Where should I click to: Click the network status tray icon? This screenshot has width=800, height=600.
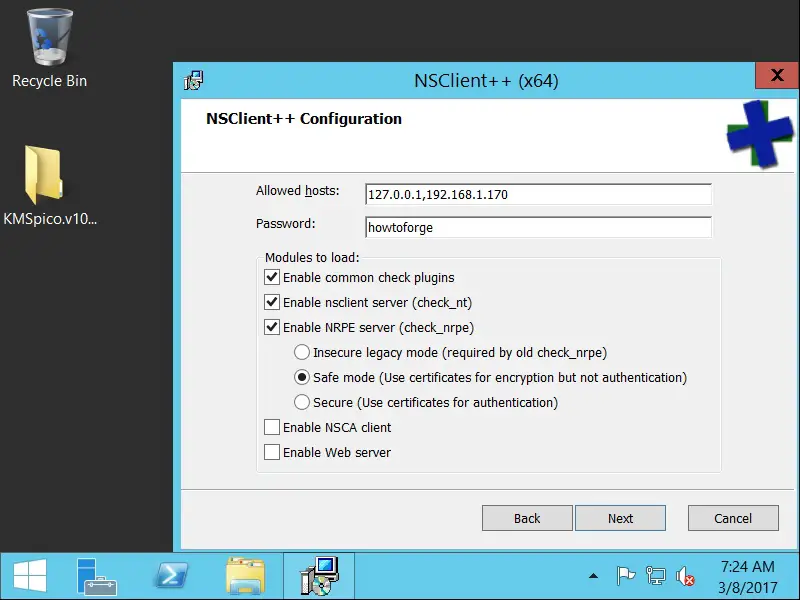pos(656,576)
